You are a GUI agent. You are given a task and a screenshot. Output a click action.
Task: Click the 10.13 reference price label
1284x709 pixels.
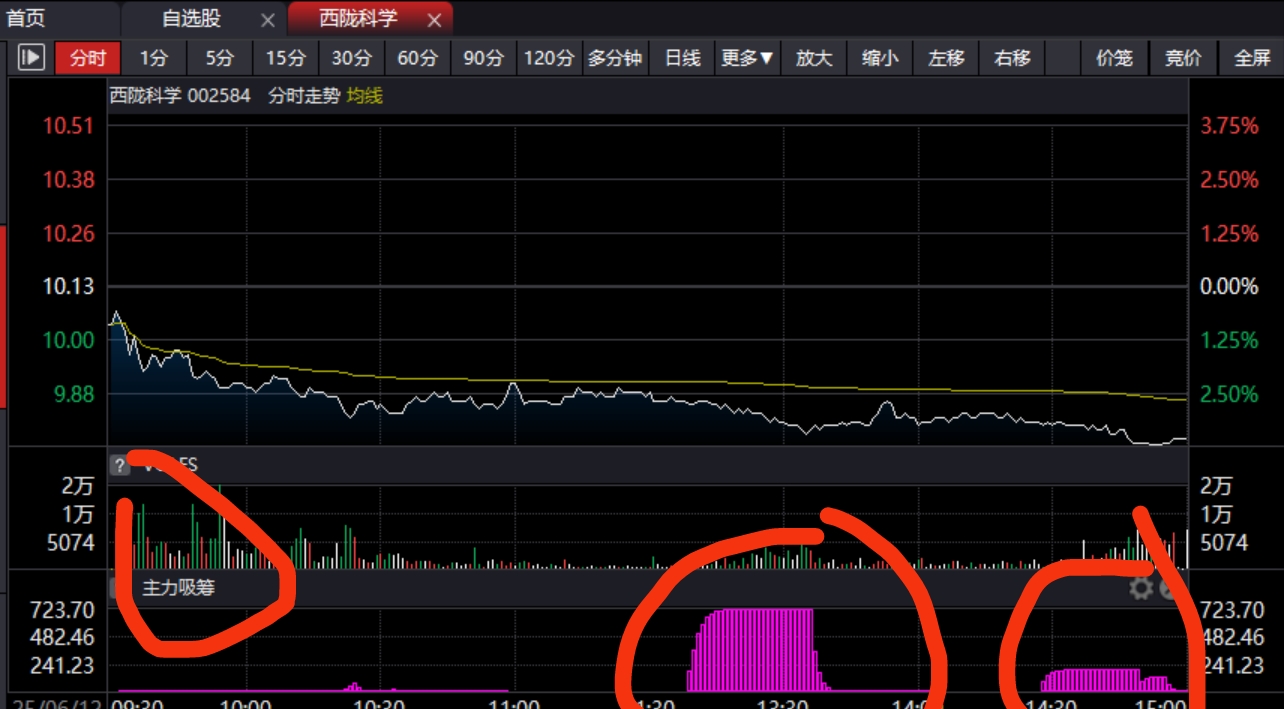point(69,286)
